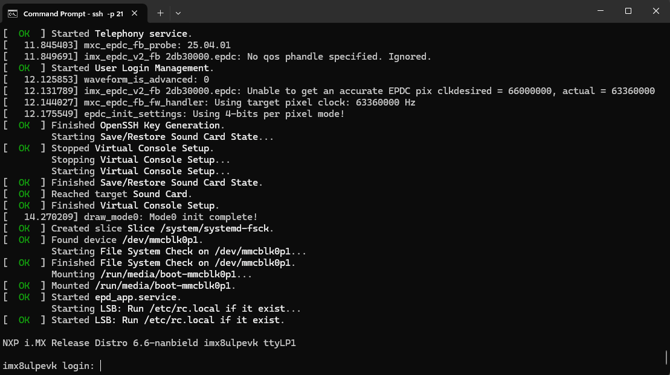Screen dimensions: 670x375
Task: Click the terminal scrollbar thumb
Action: [x=666, y=357]
